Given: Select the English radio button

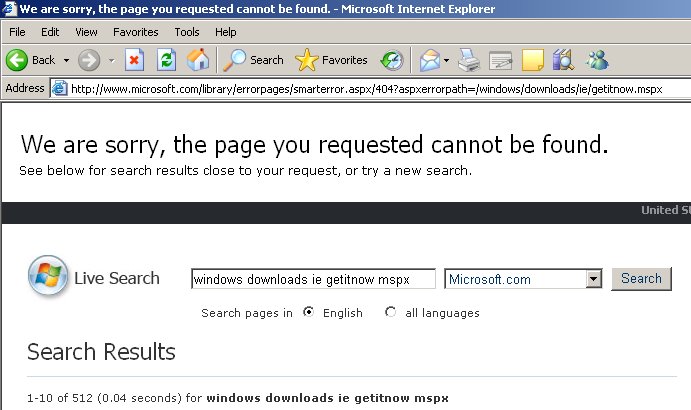Looking at the screenshot, I should pos(308,312).
